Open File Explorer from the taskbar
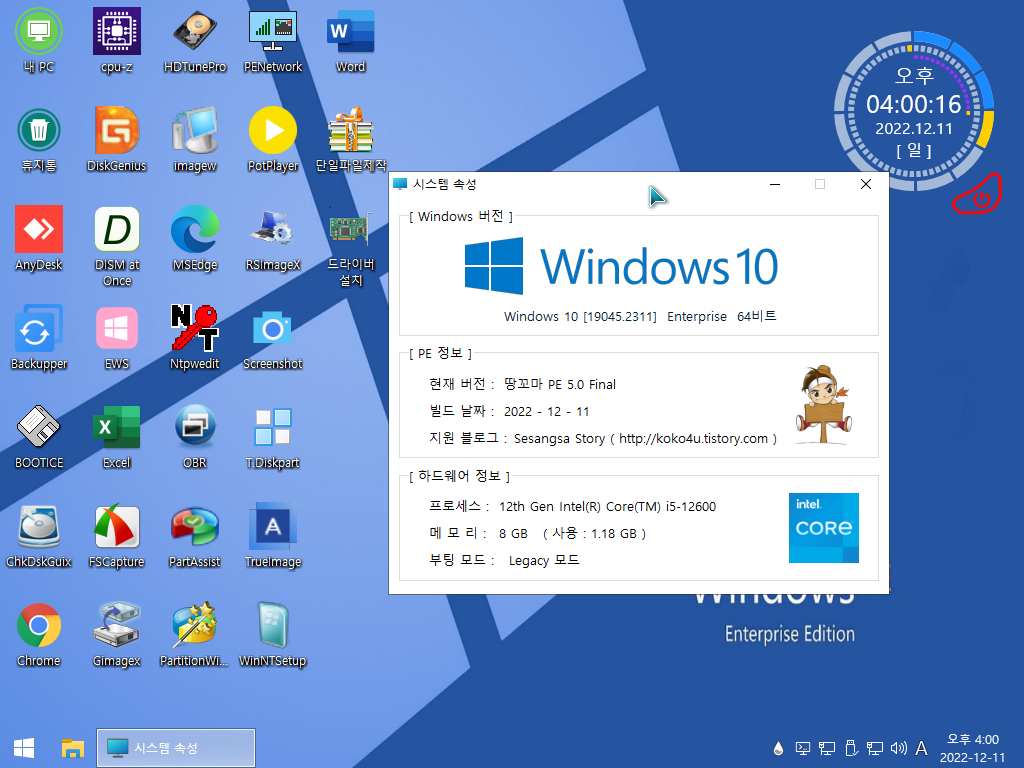 73,748
